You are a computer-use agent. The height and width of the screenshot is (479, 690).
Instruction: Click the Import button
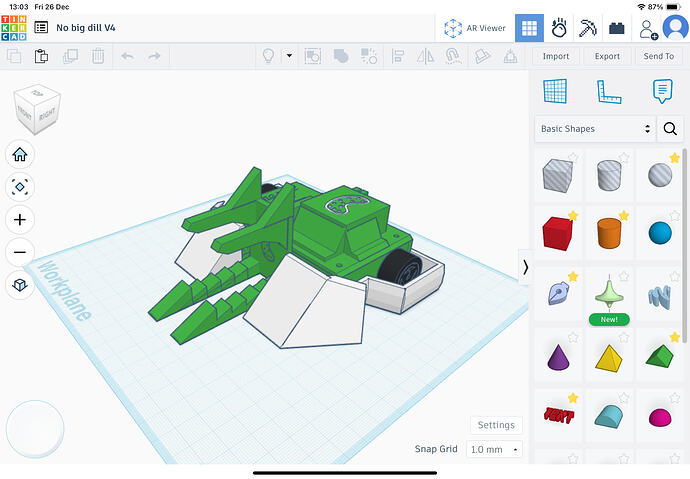(x=556, y=56)
